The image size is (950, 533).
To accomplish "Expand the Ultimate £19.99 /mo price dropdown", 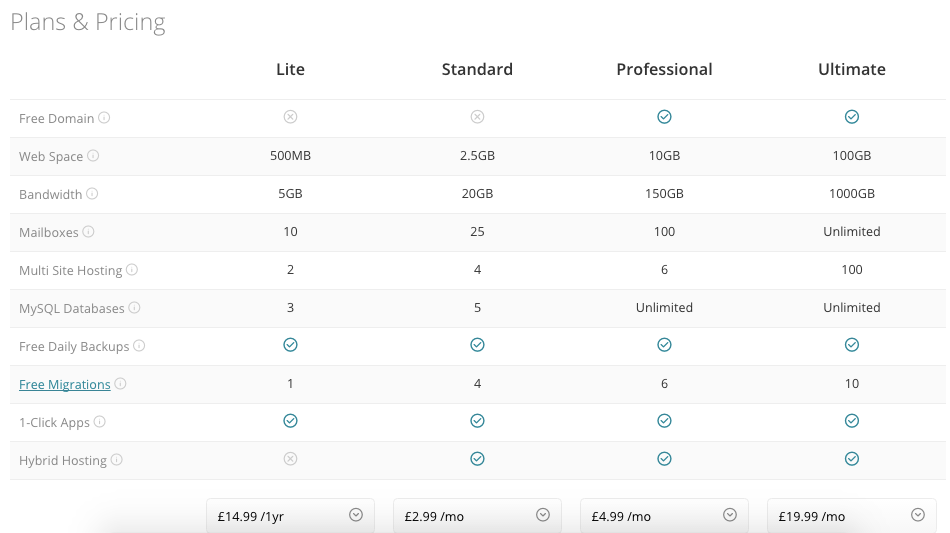I will tap(852, 515).
